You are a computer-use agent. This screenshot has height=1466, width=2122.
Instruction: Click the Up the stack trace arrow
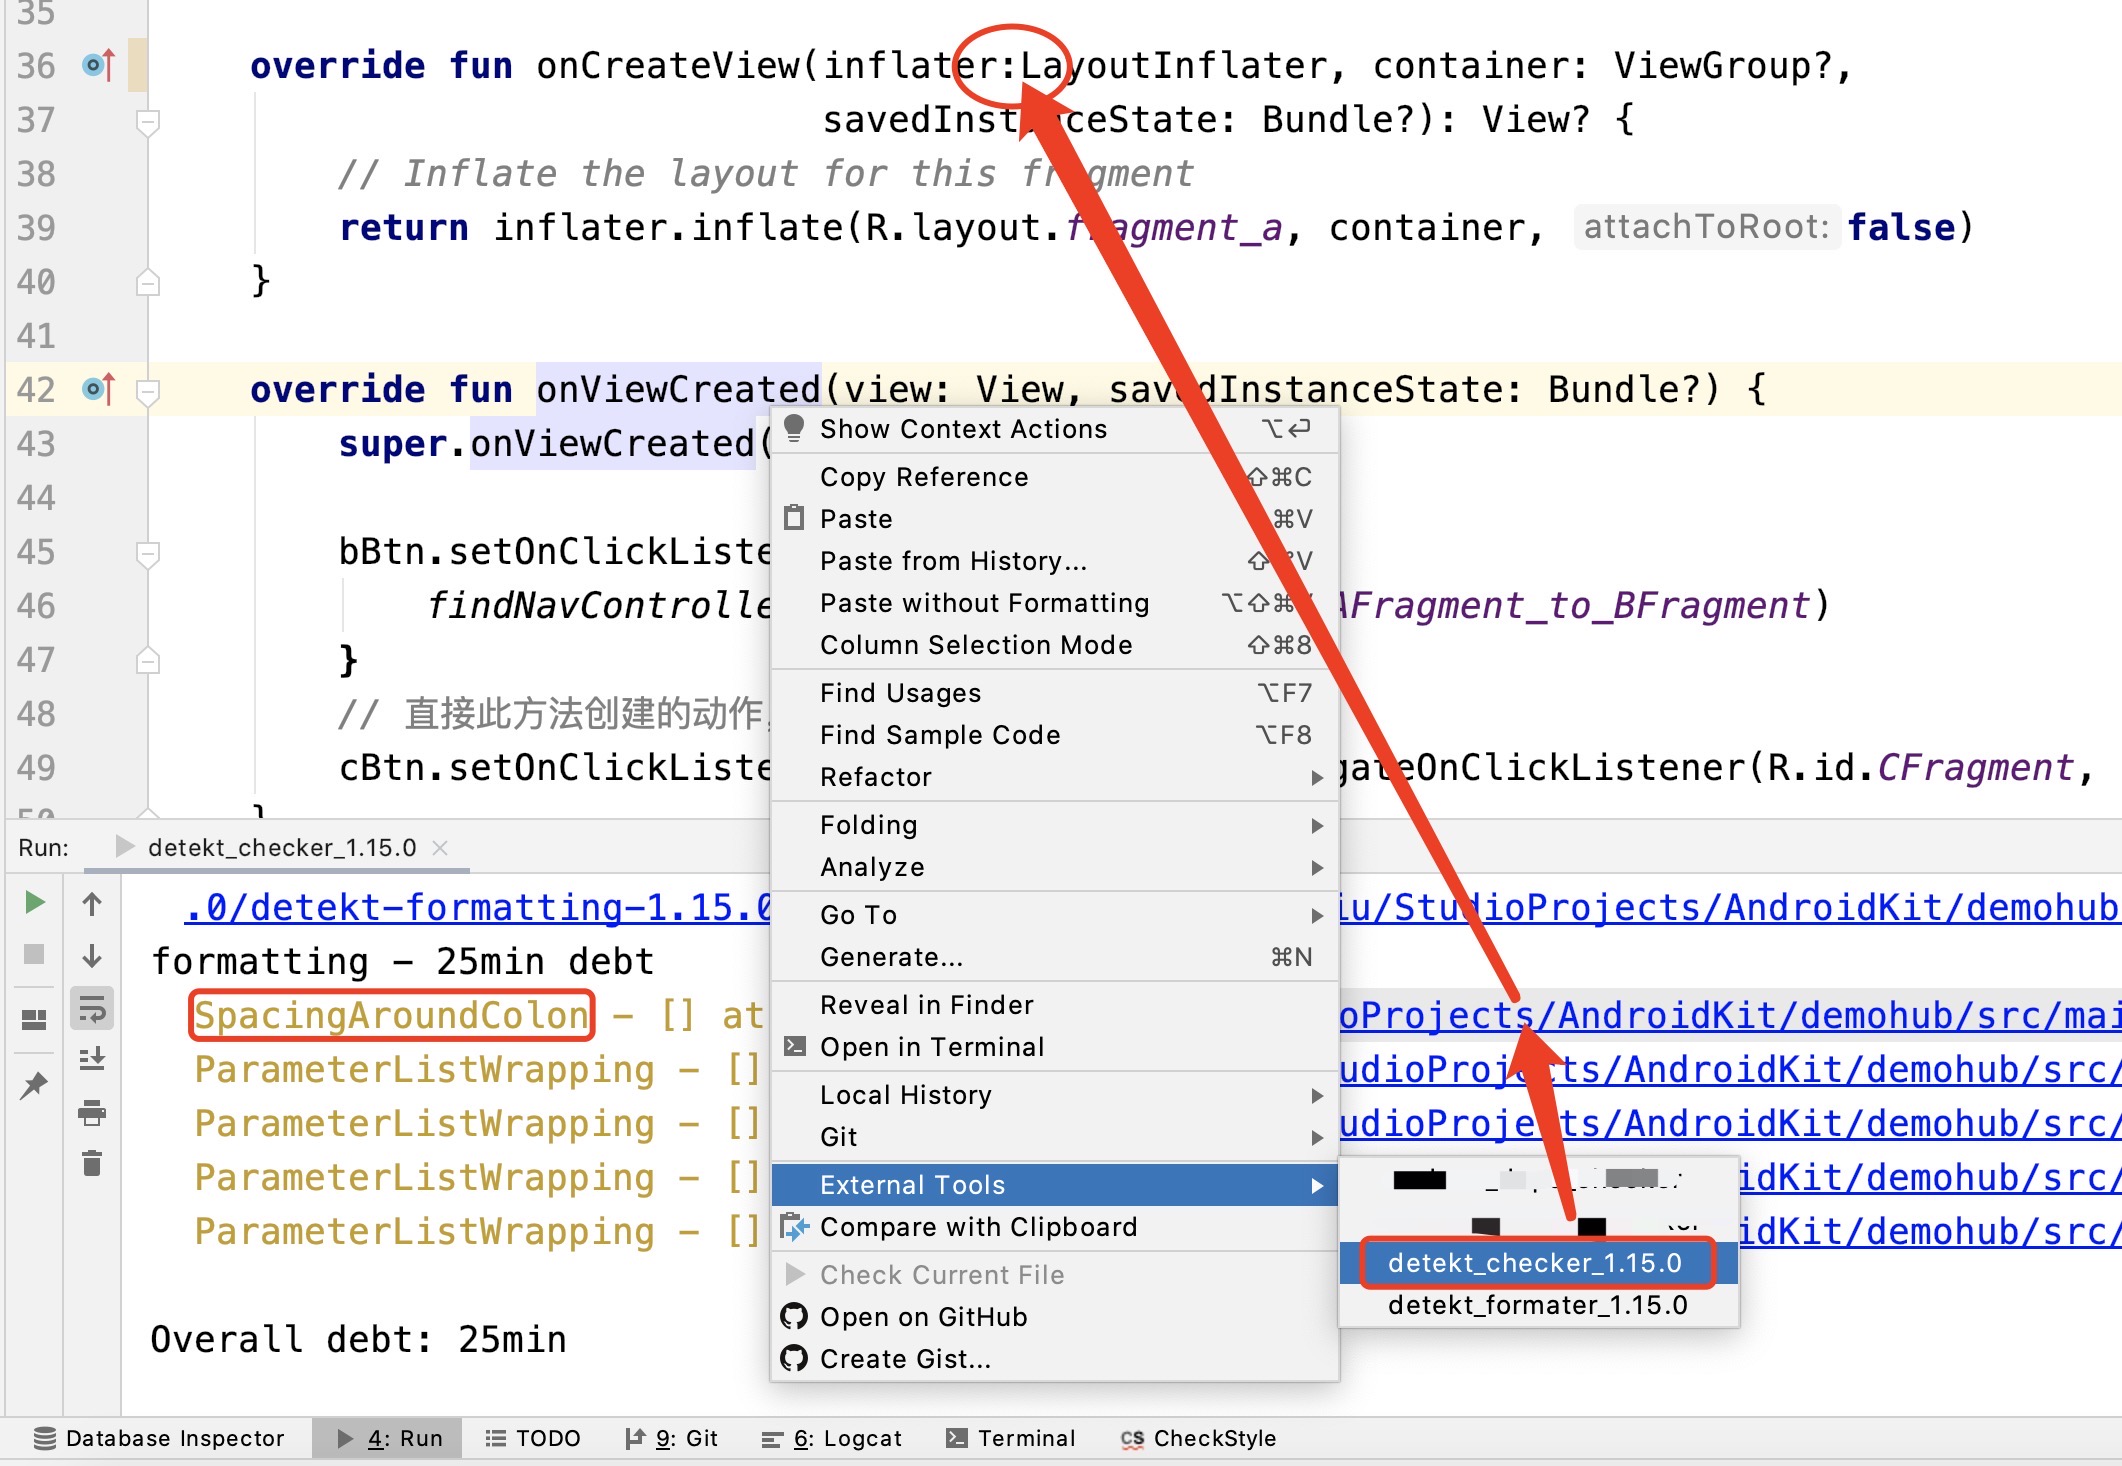tap(92, 904)
